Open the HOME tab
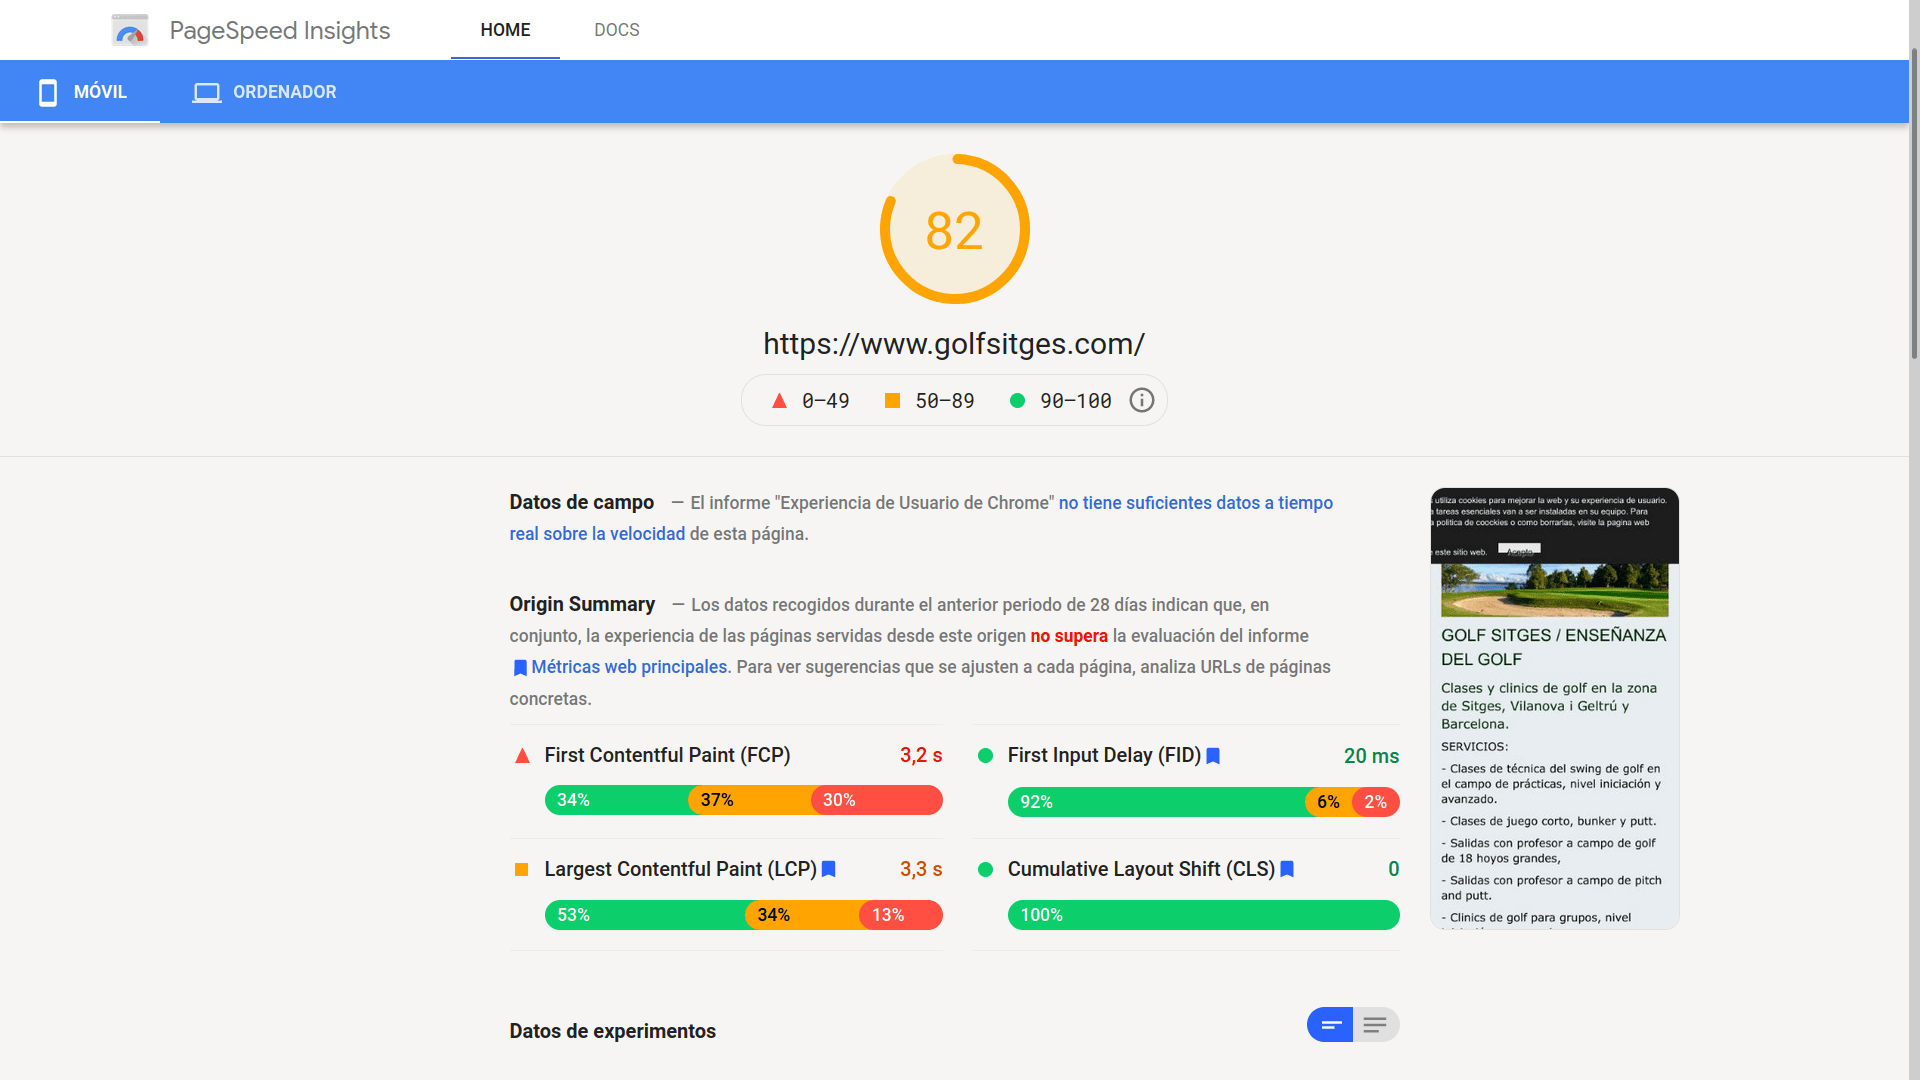The image size is (1920, 1080). pyautogui.click(x=505, y=30)
